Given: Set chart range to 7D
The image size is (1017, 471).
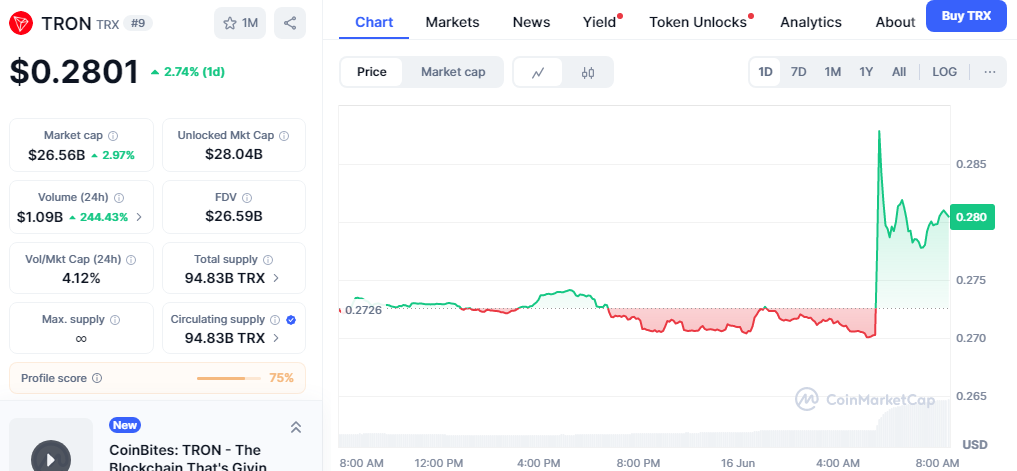Looking at the screenshot, I should pyautogui.click(x=798, y=72).
